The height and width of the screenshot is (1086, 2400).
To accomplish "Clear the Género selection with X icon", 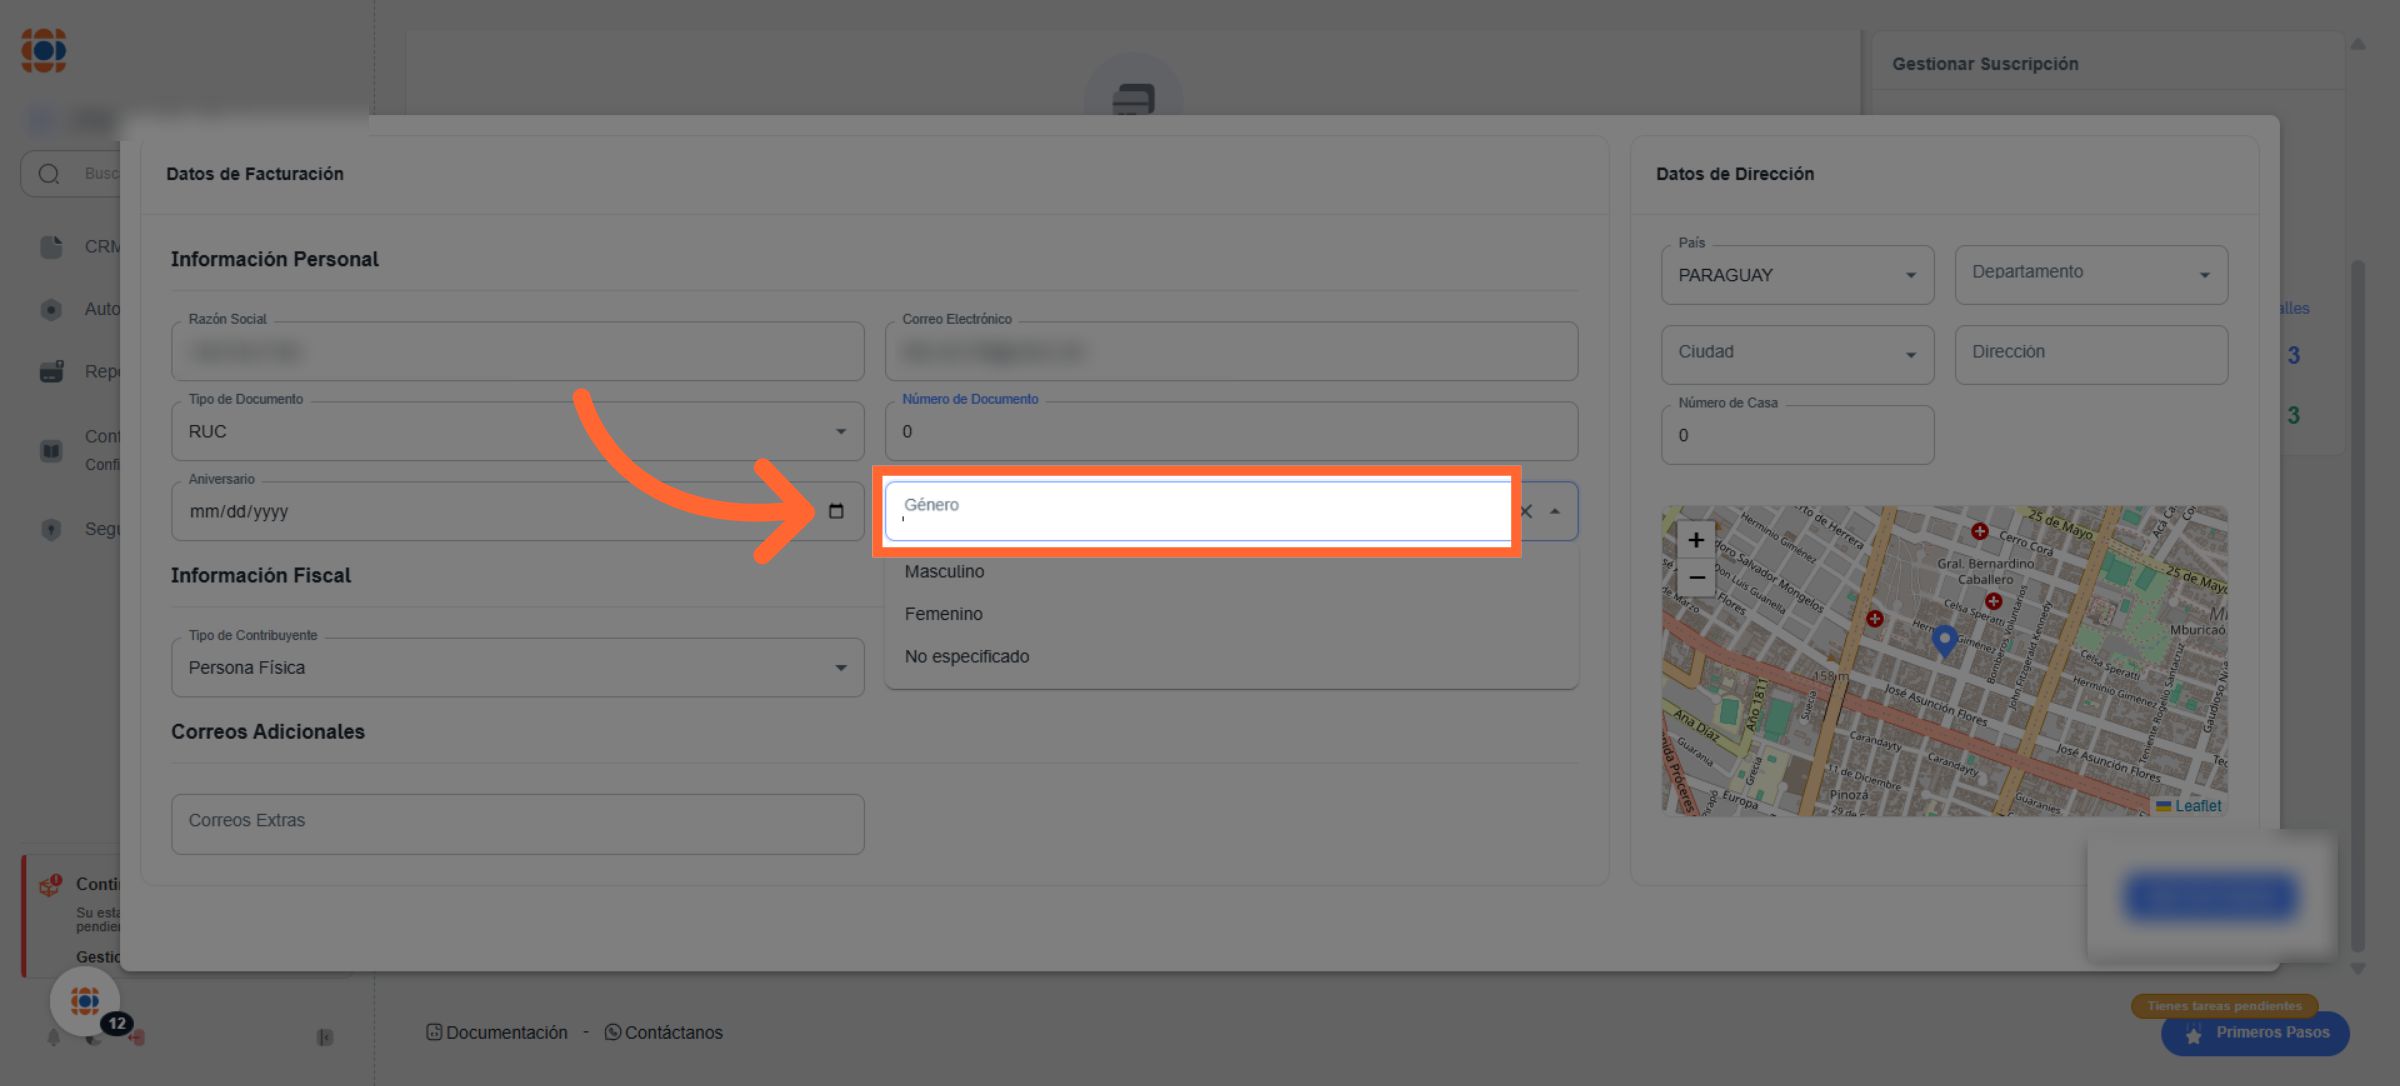I will [x=1527, y=511].
